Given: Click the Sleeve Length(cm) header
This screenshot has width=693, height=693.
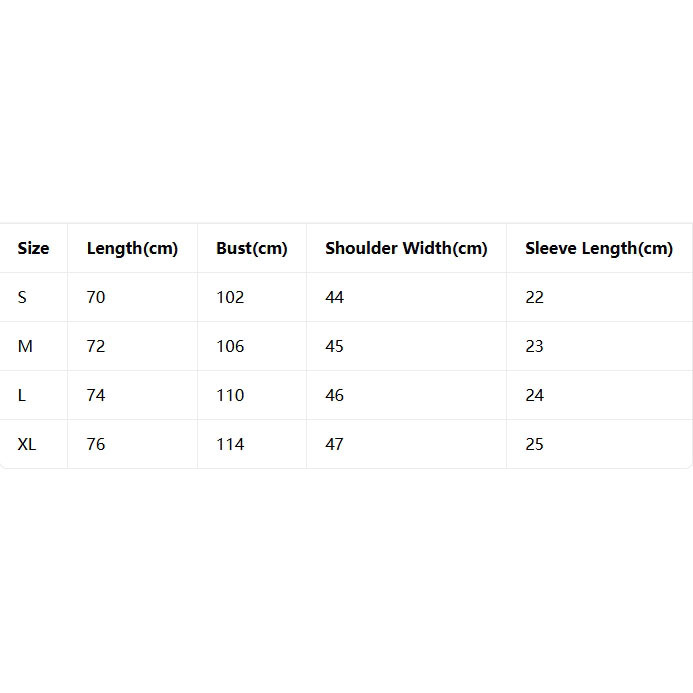Looking at the screenshot, I should 599,248.
